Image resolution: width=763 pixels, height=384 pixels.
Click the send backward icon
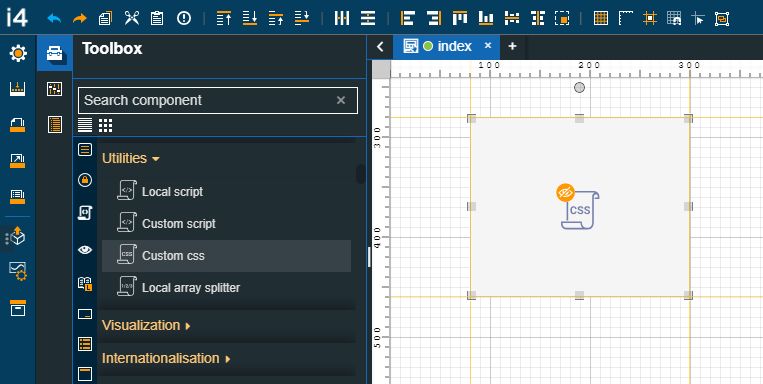click(x=302, y=18)
